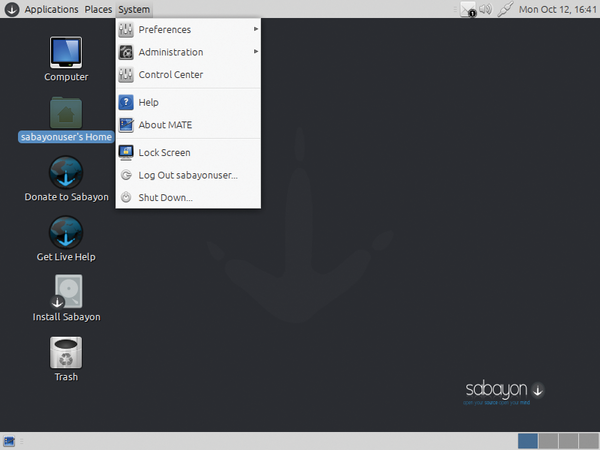Switch to the second workspace
Viewport: 600px width, 450px height.
(548, 441)
